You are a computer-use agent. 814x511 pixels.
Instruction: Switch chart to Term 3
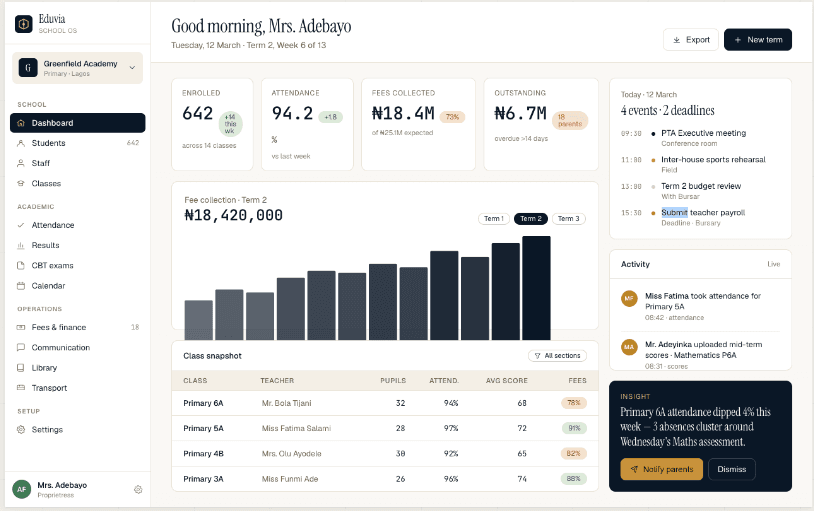coord(568,219)
